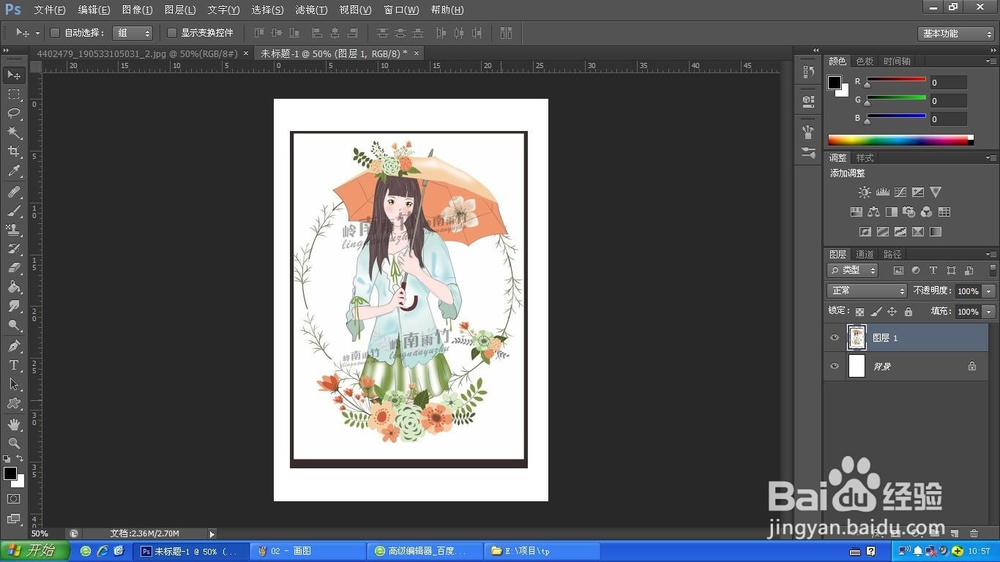Open the status bar info arrow
This screenshot has width=1000, height=562.
pos(212,534)
